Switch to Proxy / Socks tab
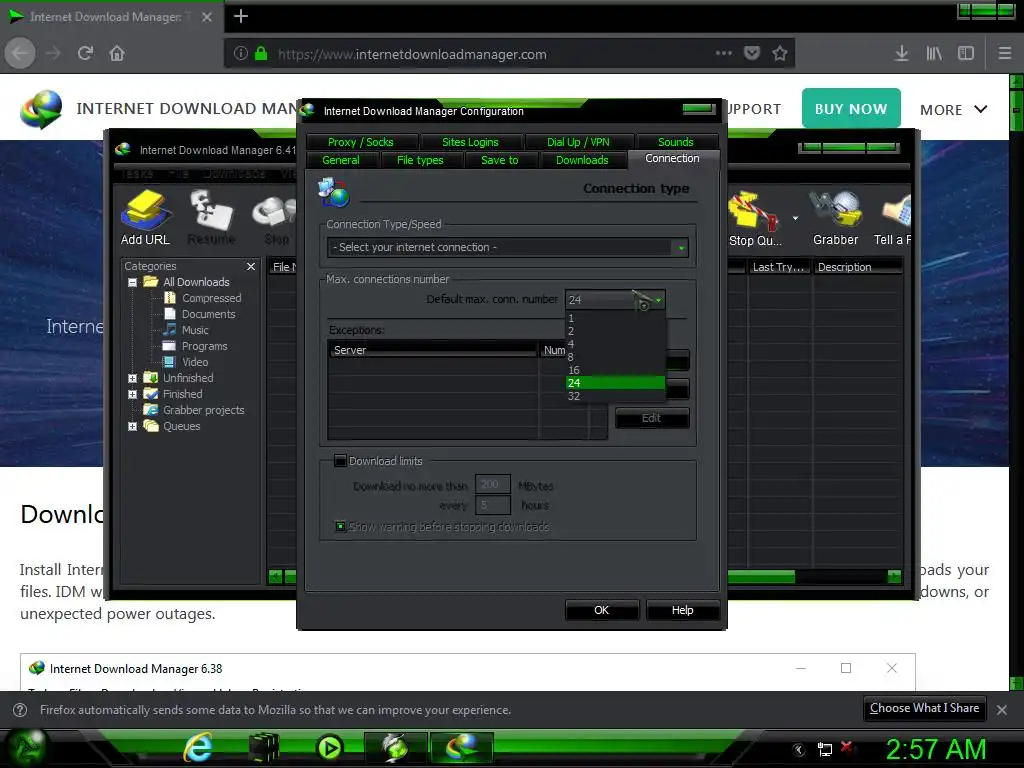Viewport: 1024px width, 768px height. point(360,142)
